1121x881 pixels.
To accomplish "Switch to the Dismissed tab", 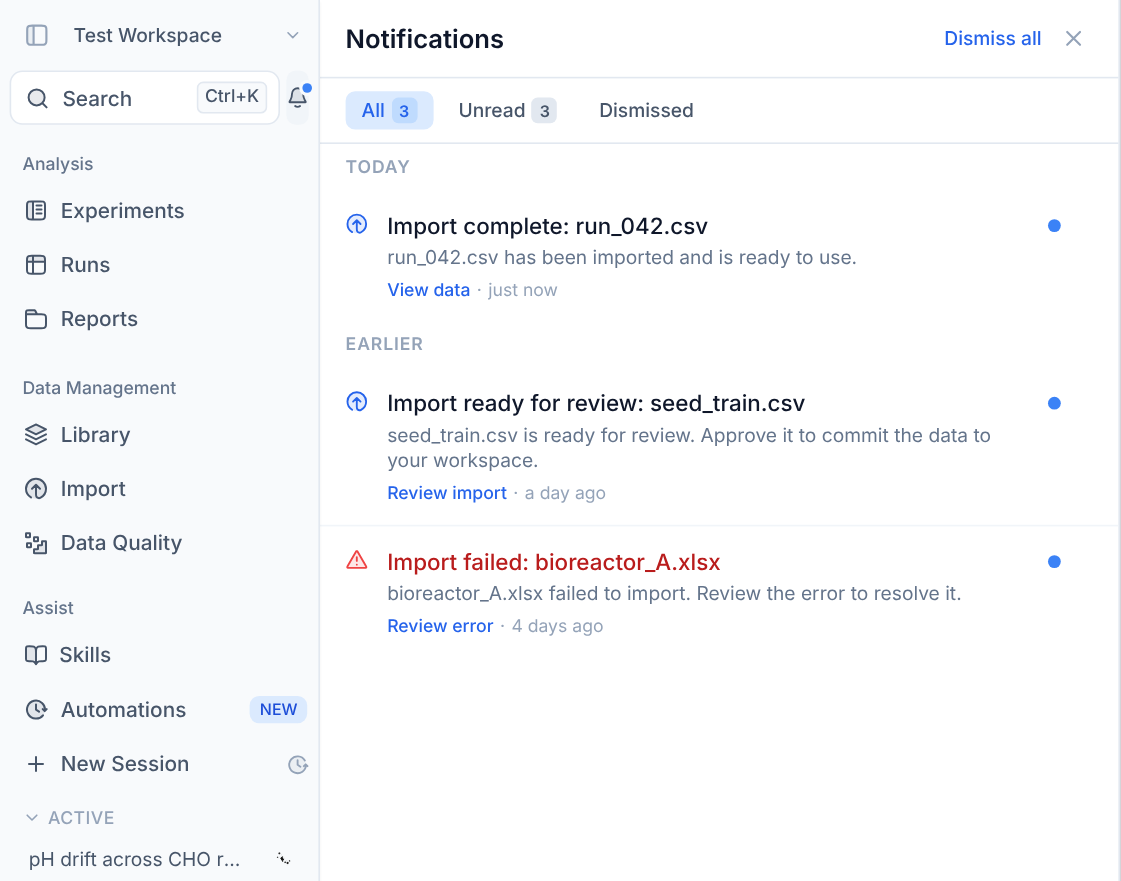I will click(x=646, y=110).
